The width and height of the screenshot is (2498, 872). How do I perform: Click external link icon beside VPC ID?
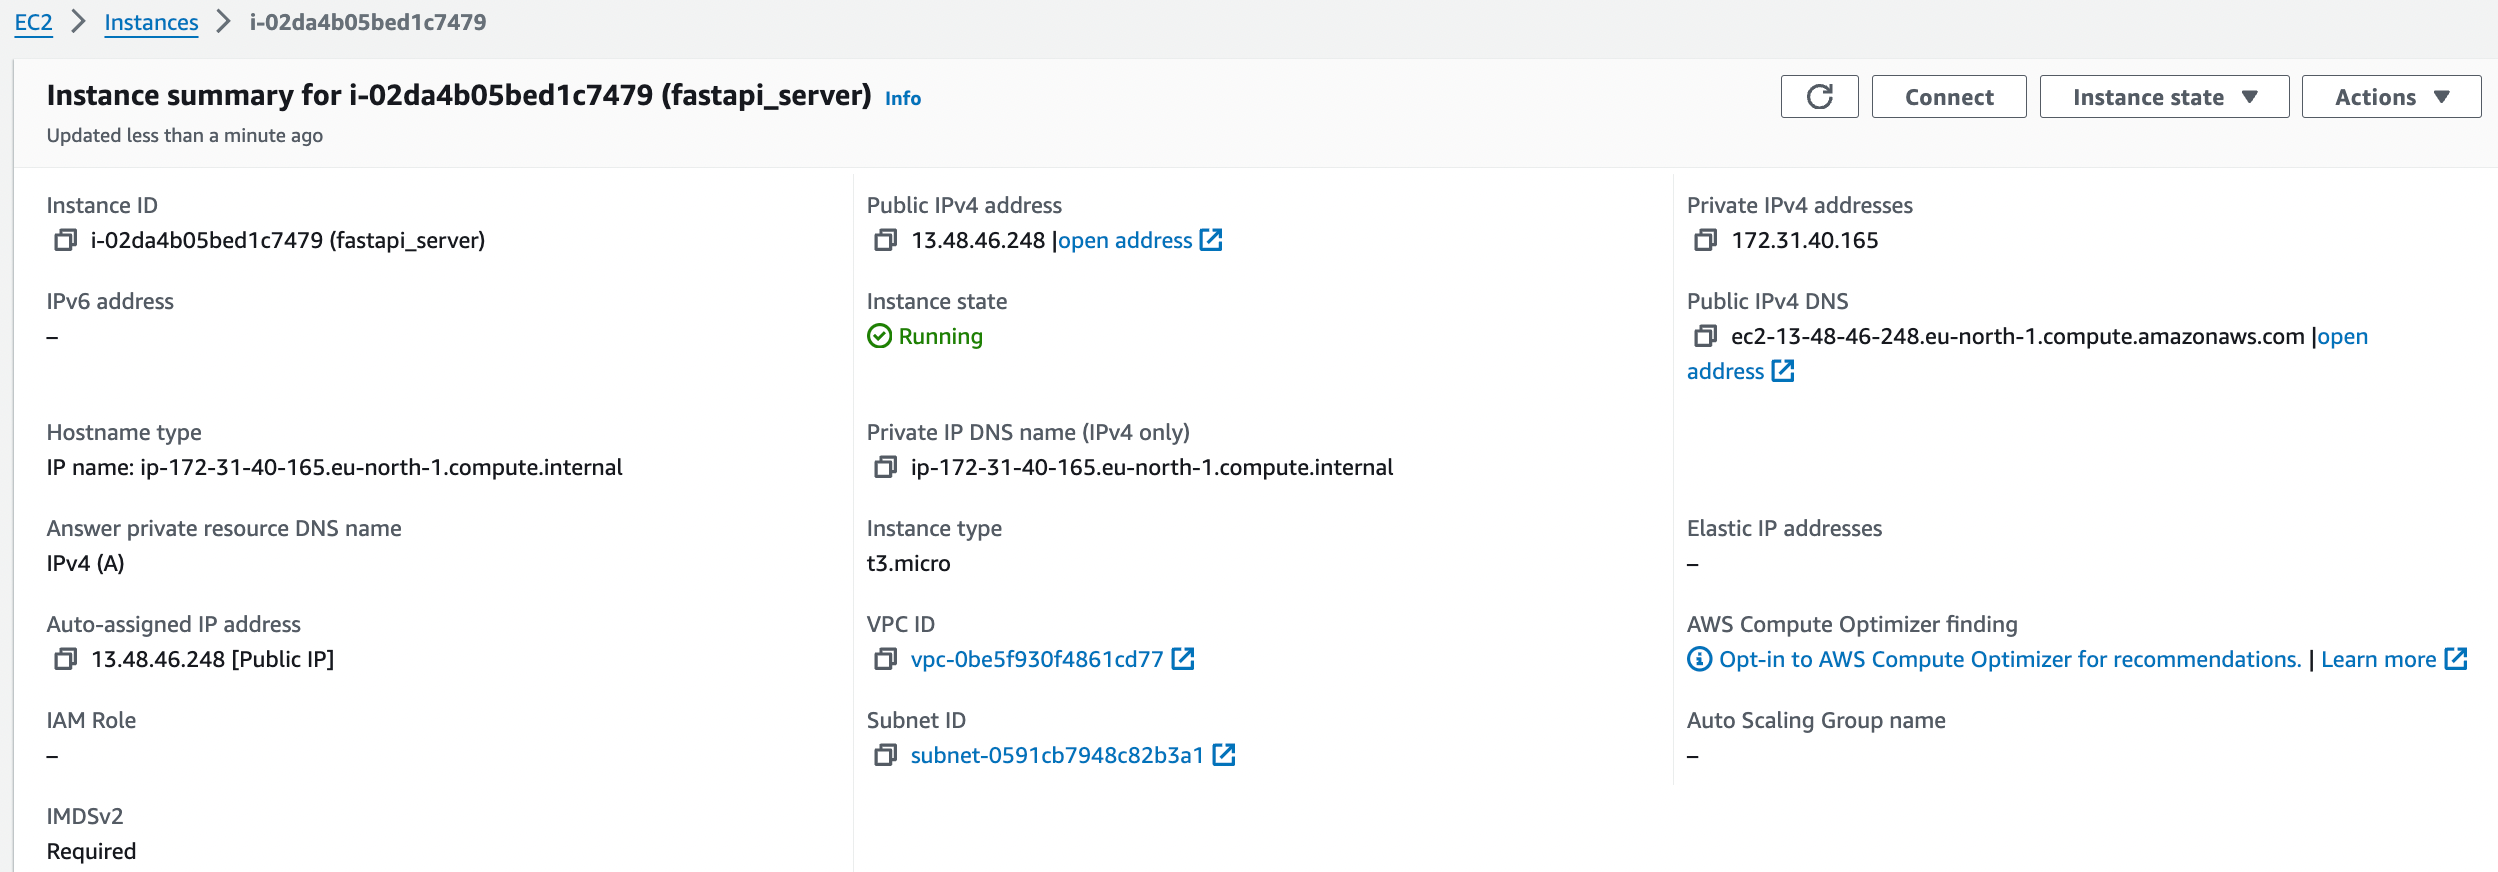[x=1183, y=658]
